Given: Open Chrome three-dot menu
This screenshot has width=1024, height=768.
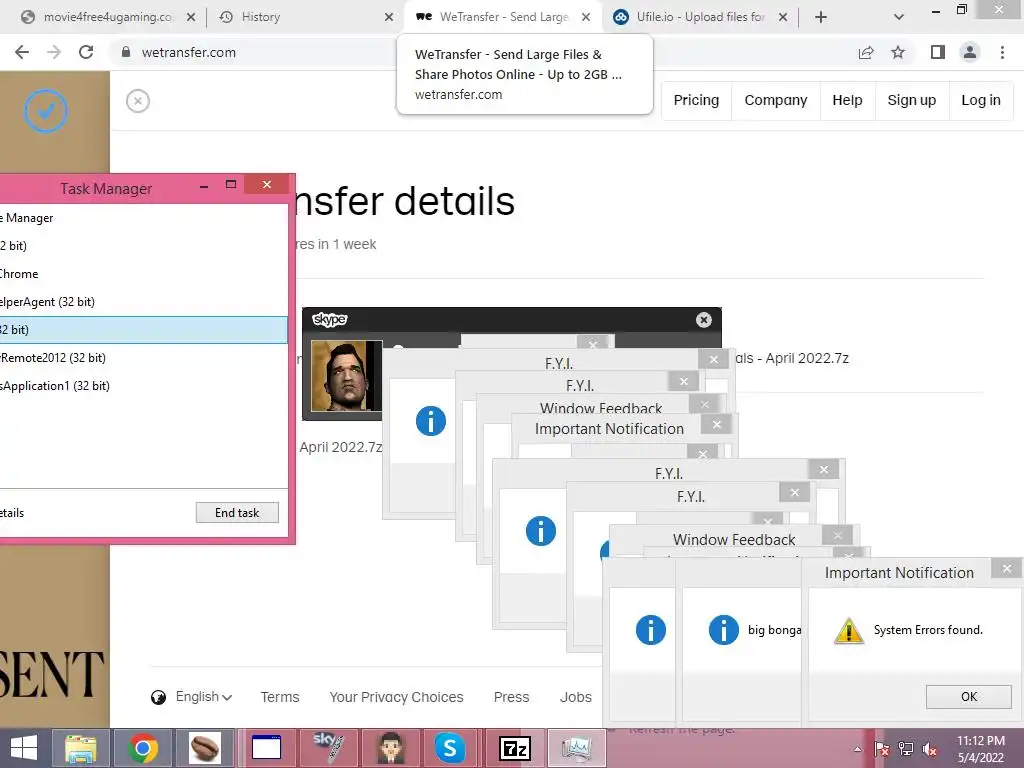Looking at the screenshot, I should [x=1002, y=52].
